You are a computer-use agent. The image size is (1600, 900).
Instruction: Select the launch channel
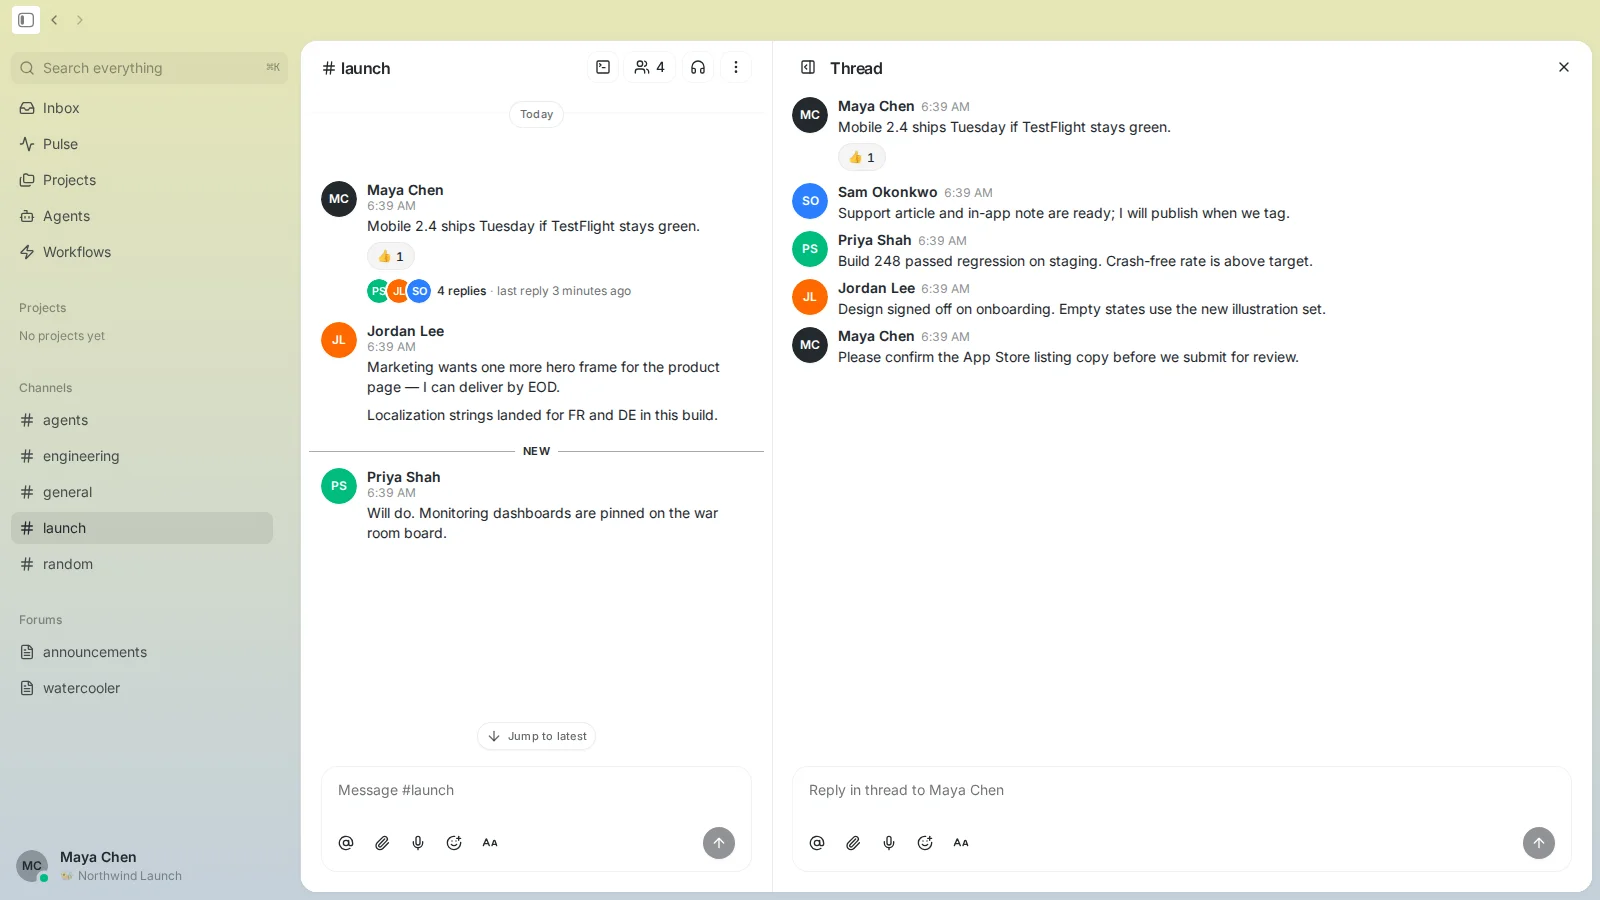coord(142,528)
